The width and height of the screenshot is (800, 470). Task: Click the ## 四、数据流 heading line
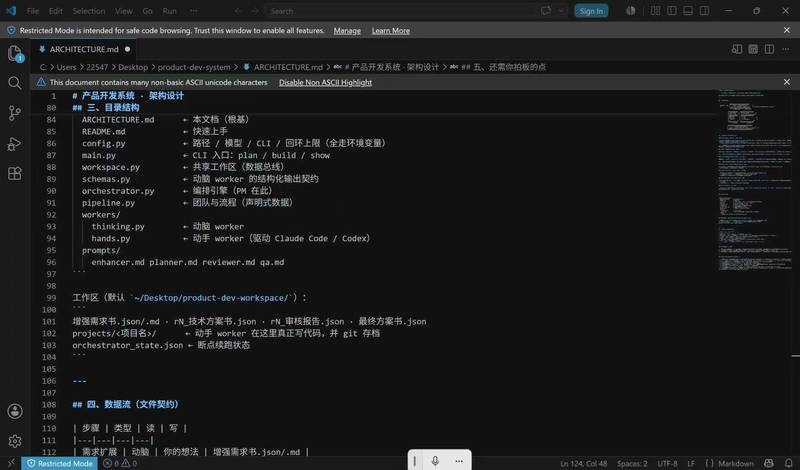coord(126,404)
